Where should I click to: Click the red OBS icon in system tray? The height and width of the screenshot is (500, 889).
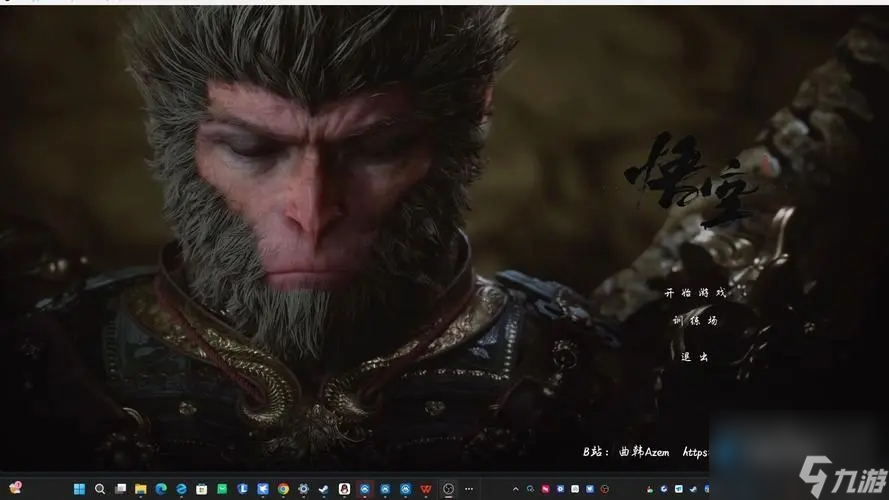604,489
